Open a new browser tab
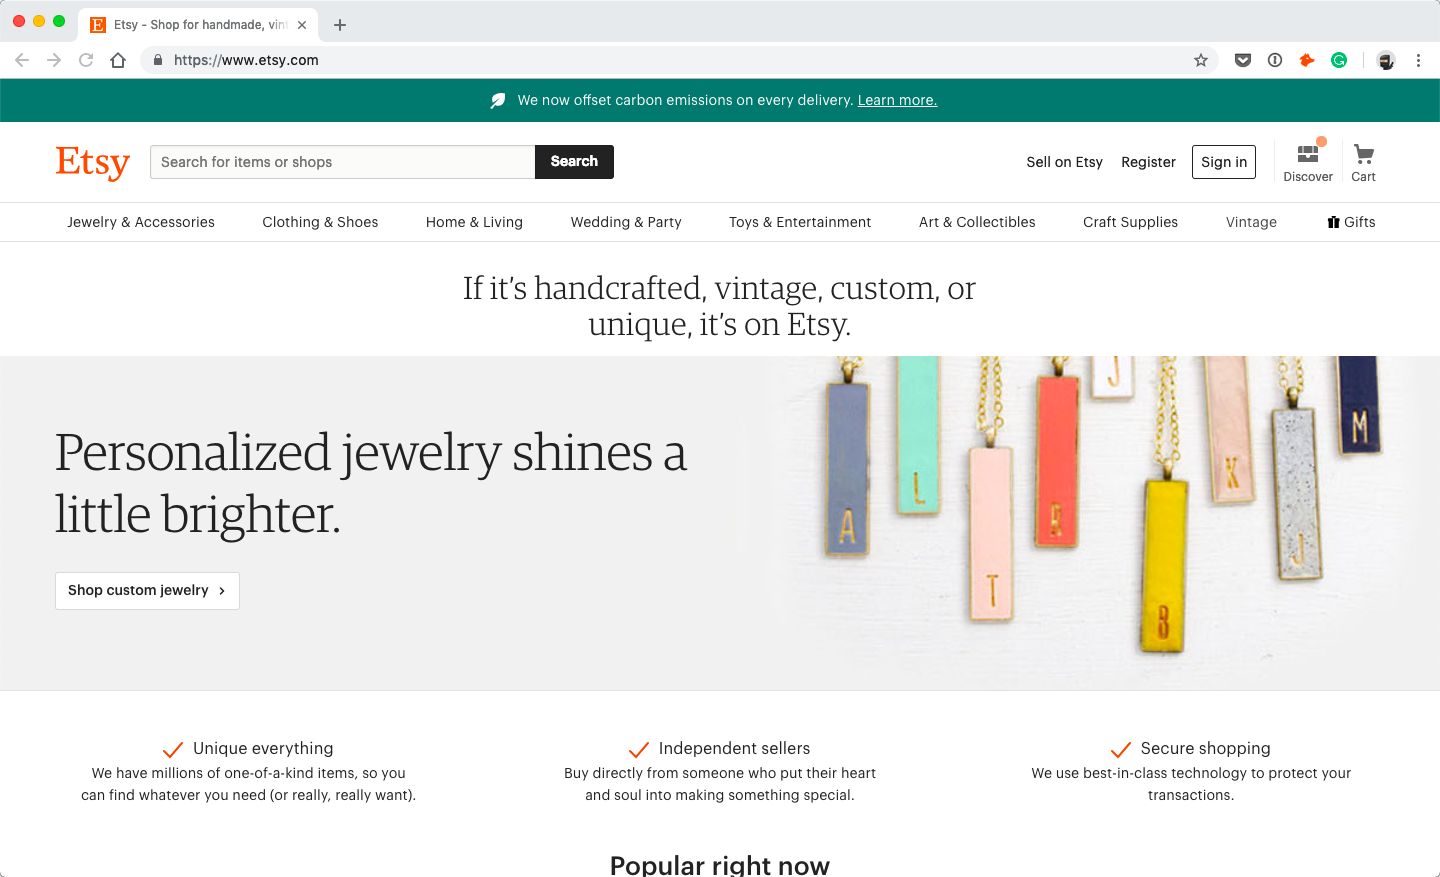Viewport: 1440px width, 877px height. 340,25
